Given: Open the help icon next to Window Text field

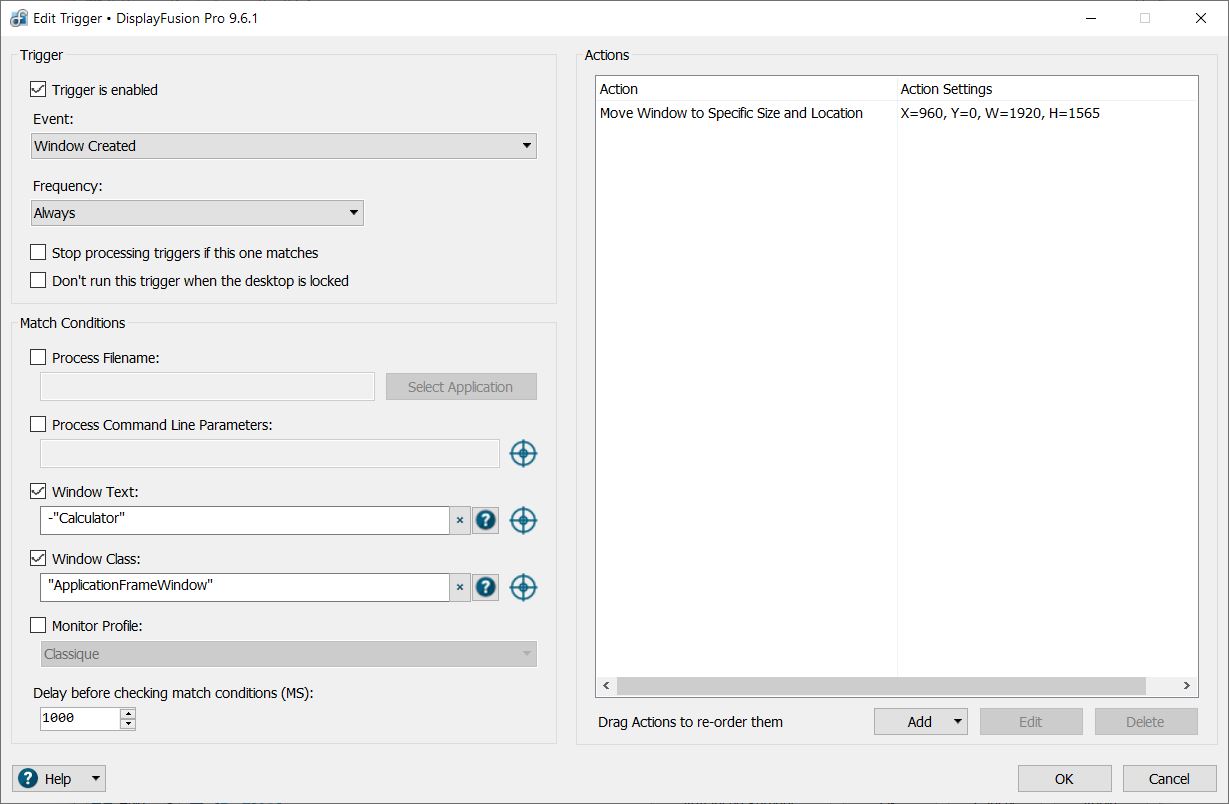Looking at the screenshot, I should (485, 520).
